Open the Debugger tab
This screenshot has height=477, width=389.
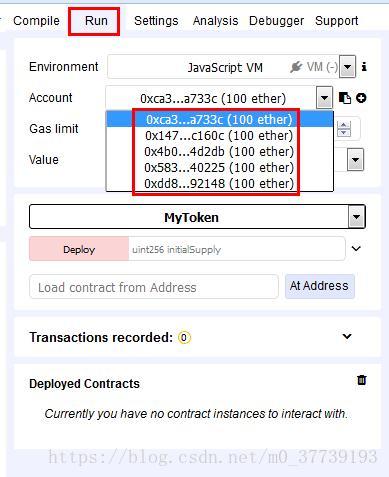tap(276, 21)
